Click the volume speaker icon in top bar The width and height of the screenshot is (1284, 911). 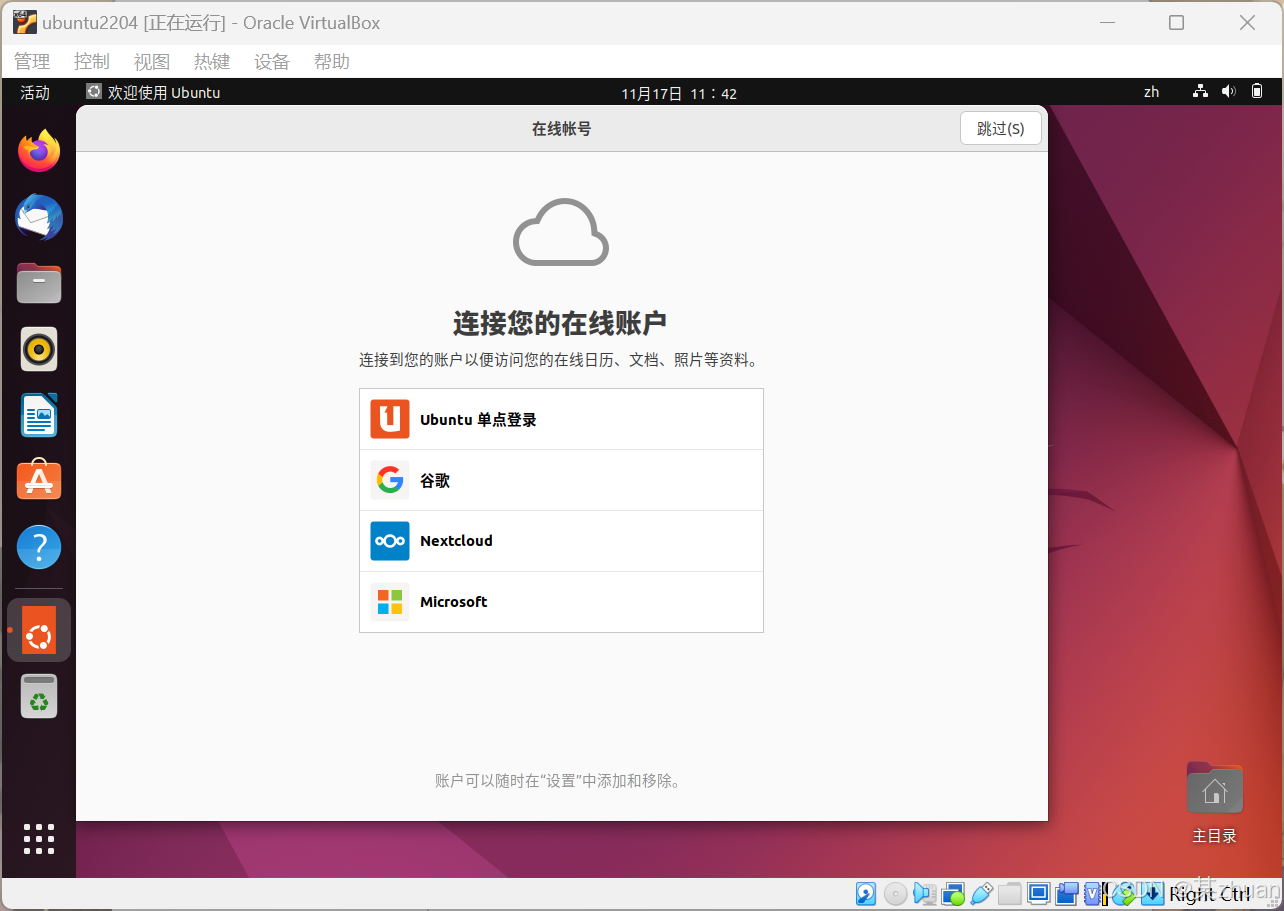click(1229, 92)
